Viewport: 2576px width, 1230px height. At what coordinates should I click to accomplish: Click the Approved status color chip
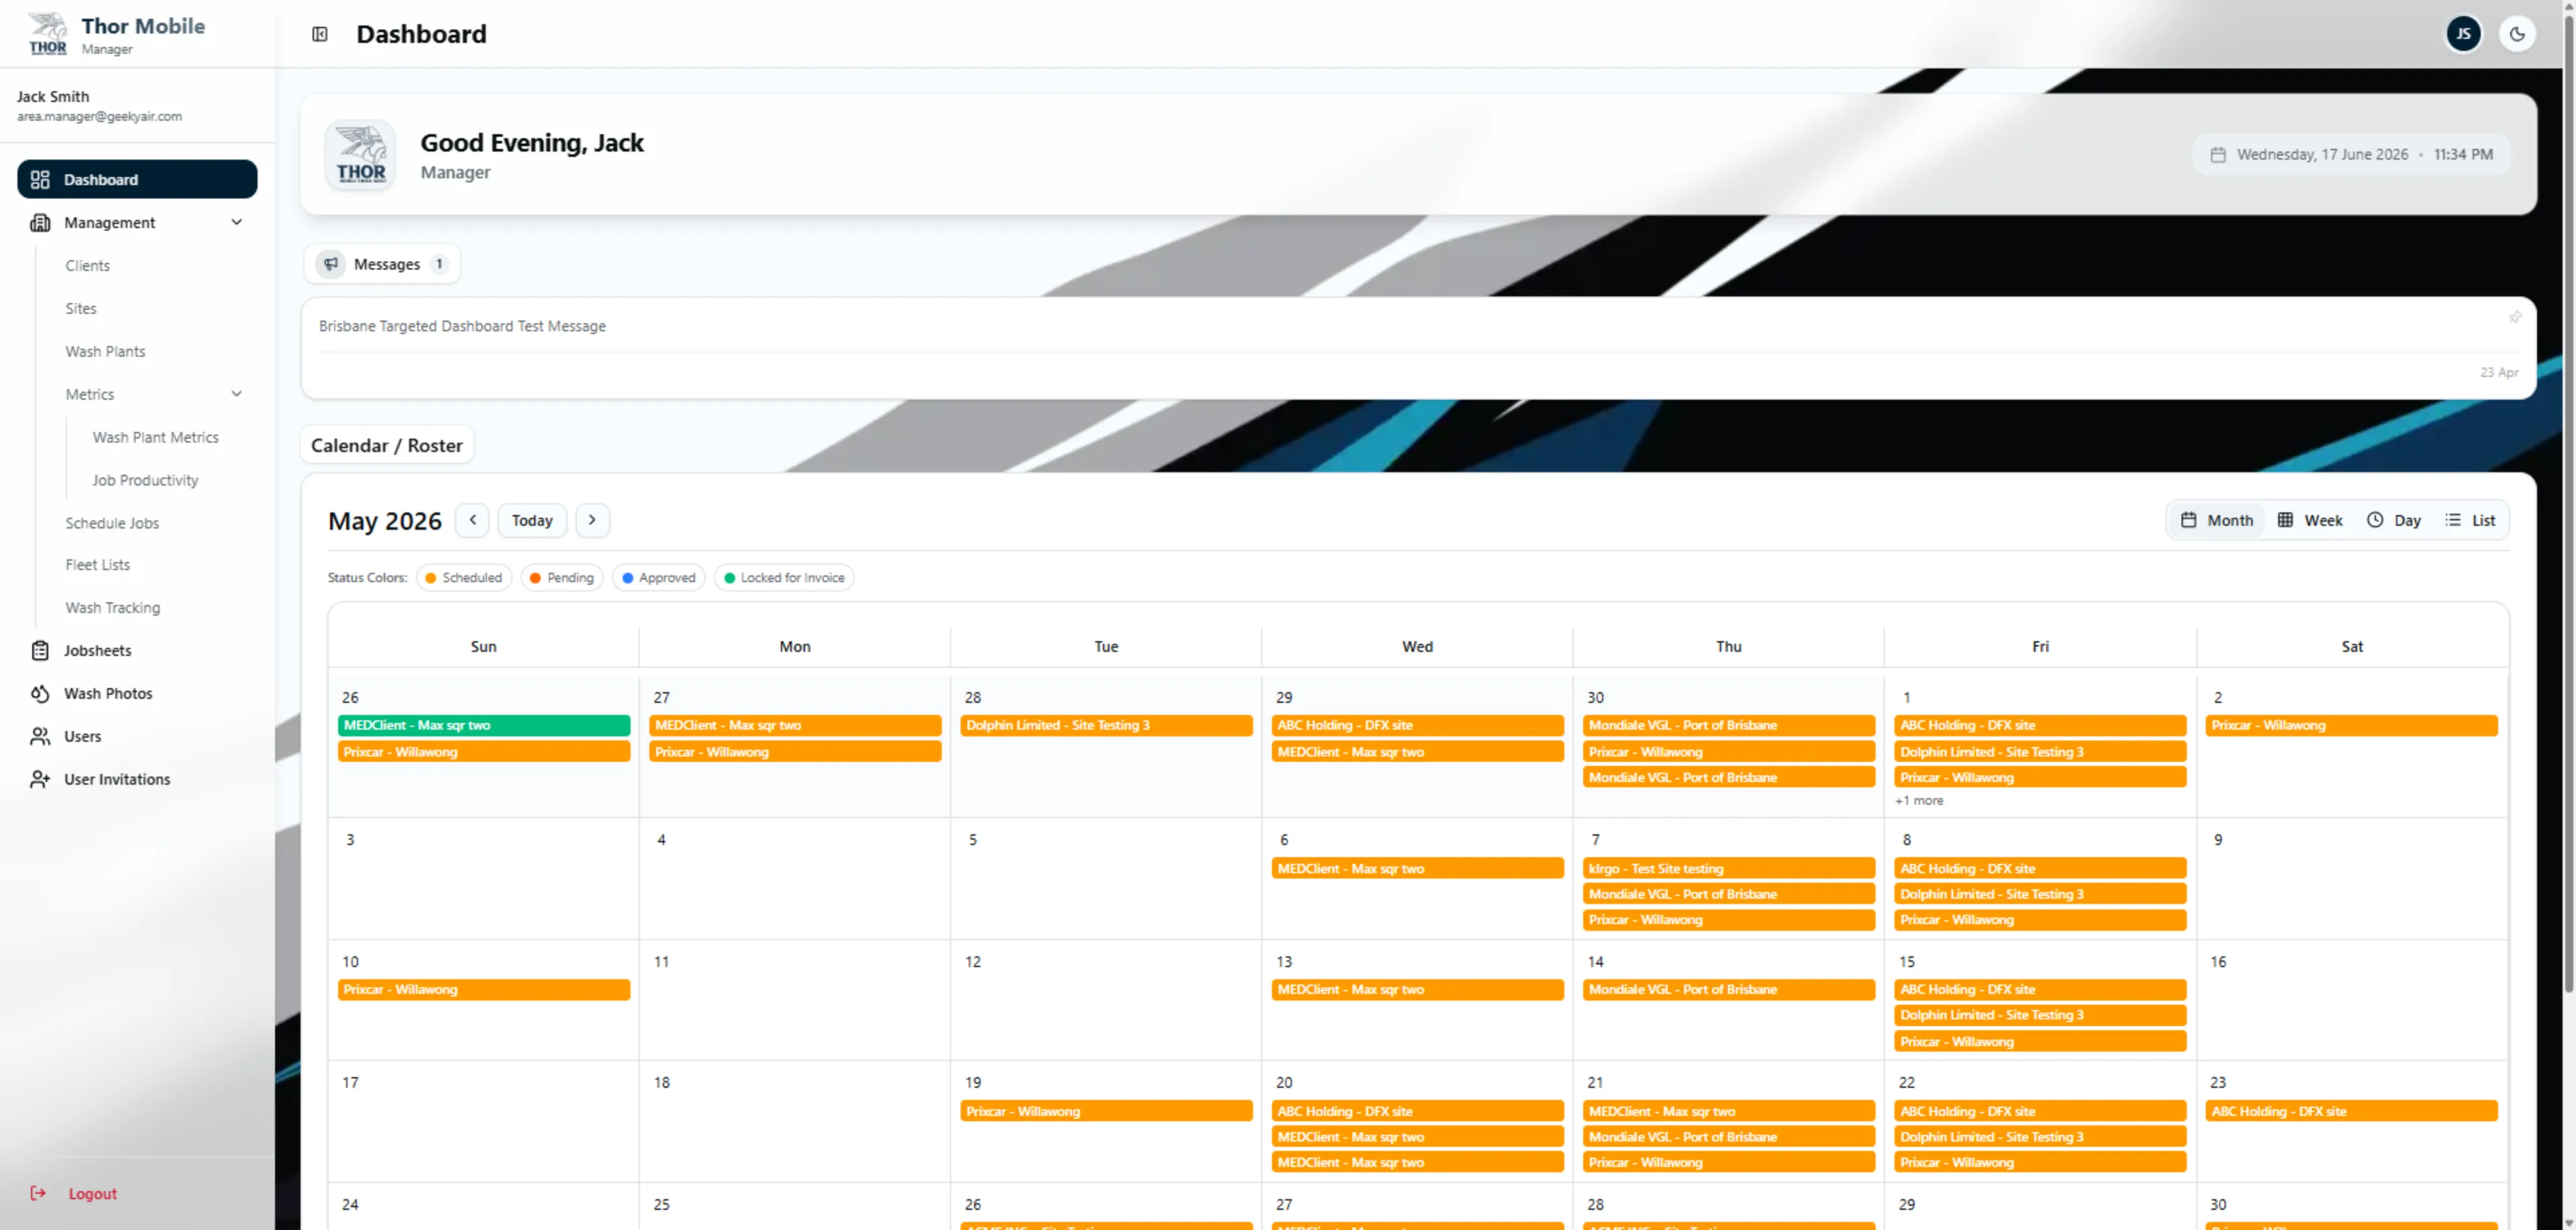pyautogui.click(x=658, y=578)
